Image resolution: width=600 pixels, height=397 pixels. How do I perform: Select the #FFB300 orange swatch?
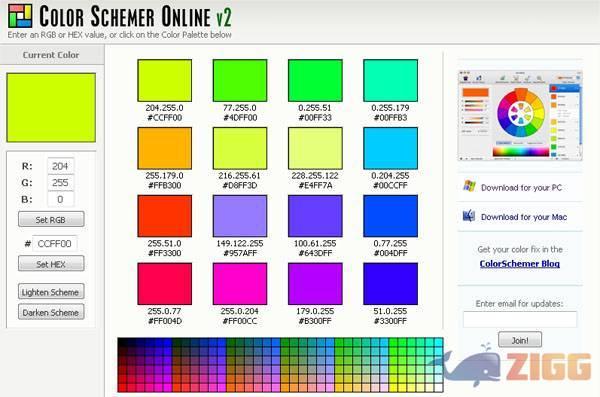(165, 148)
